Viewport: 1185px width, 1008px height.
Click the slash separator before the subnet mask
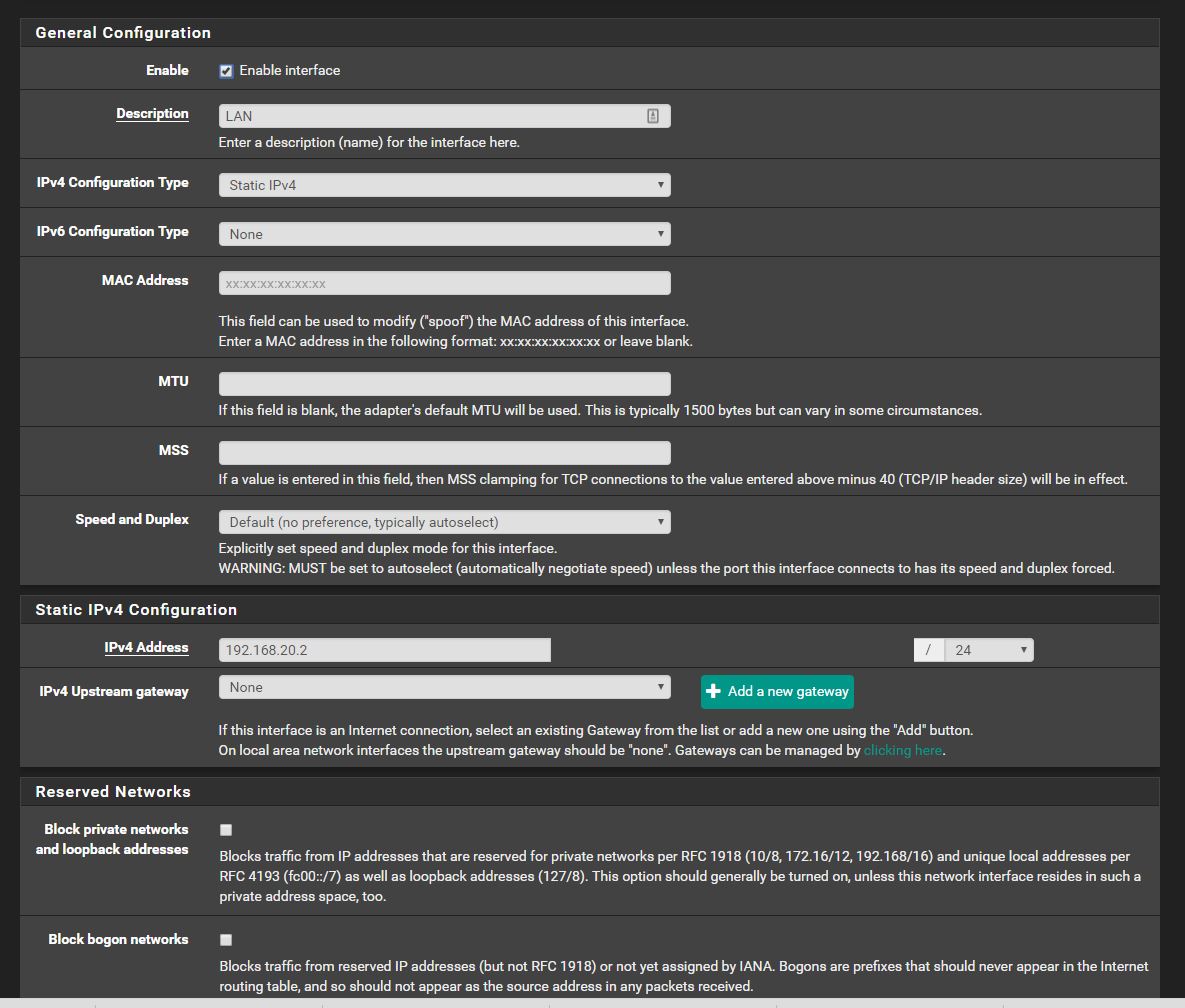click(929, 650)
